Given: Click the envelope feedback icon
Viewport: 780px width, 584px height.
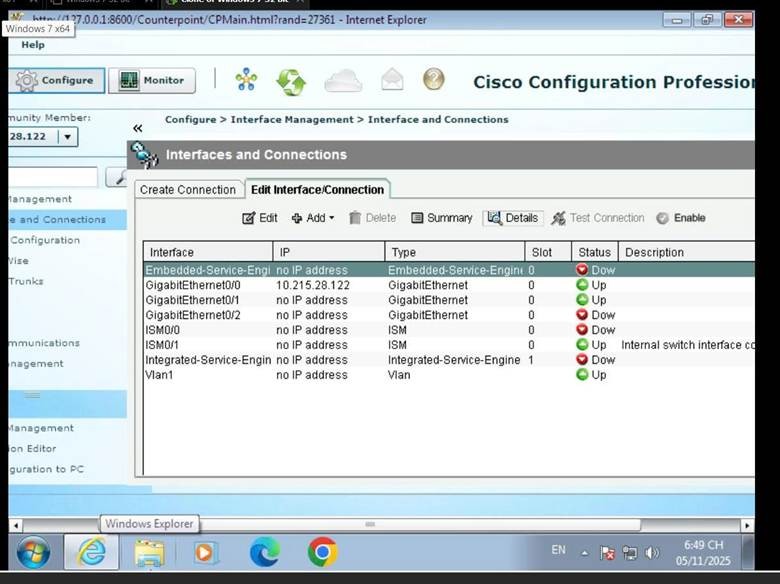Looking at the screenshot, I should coord(392,80).
